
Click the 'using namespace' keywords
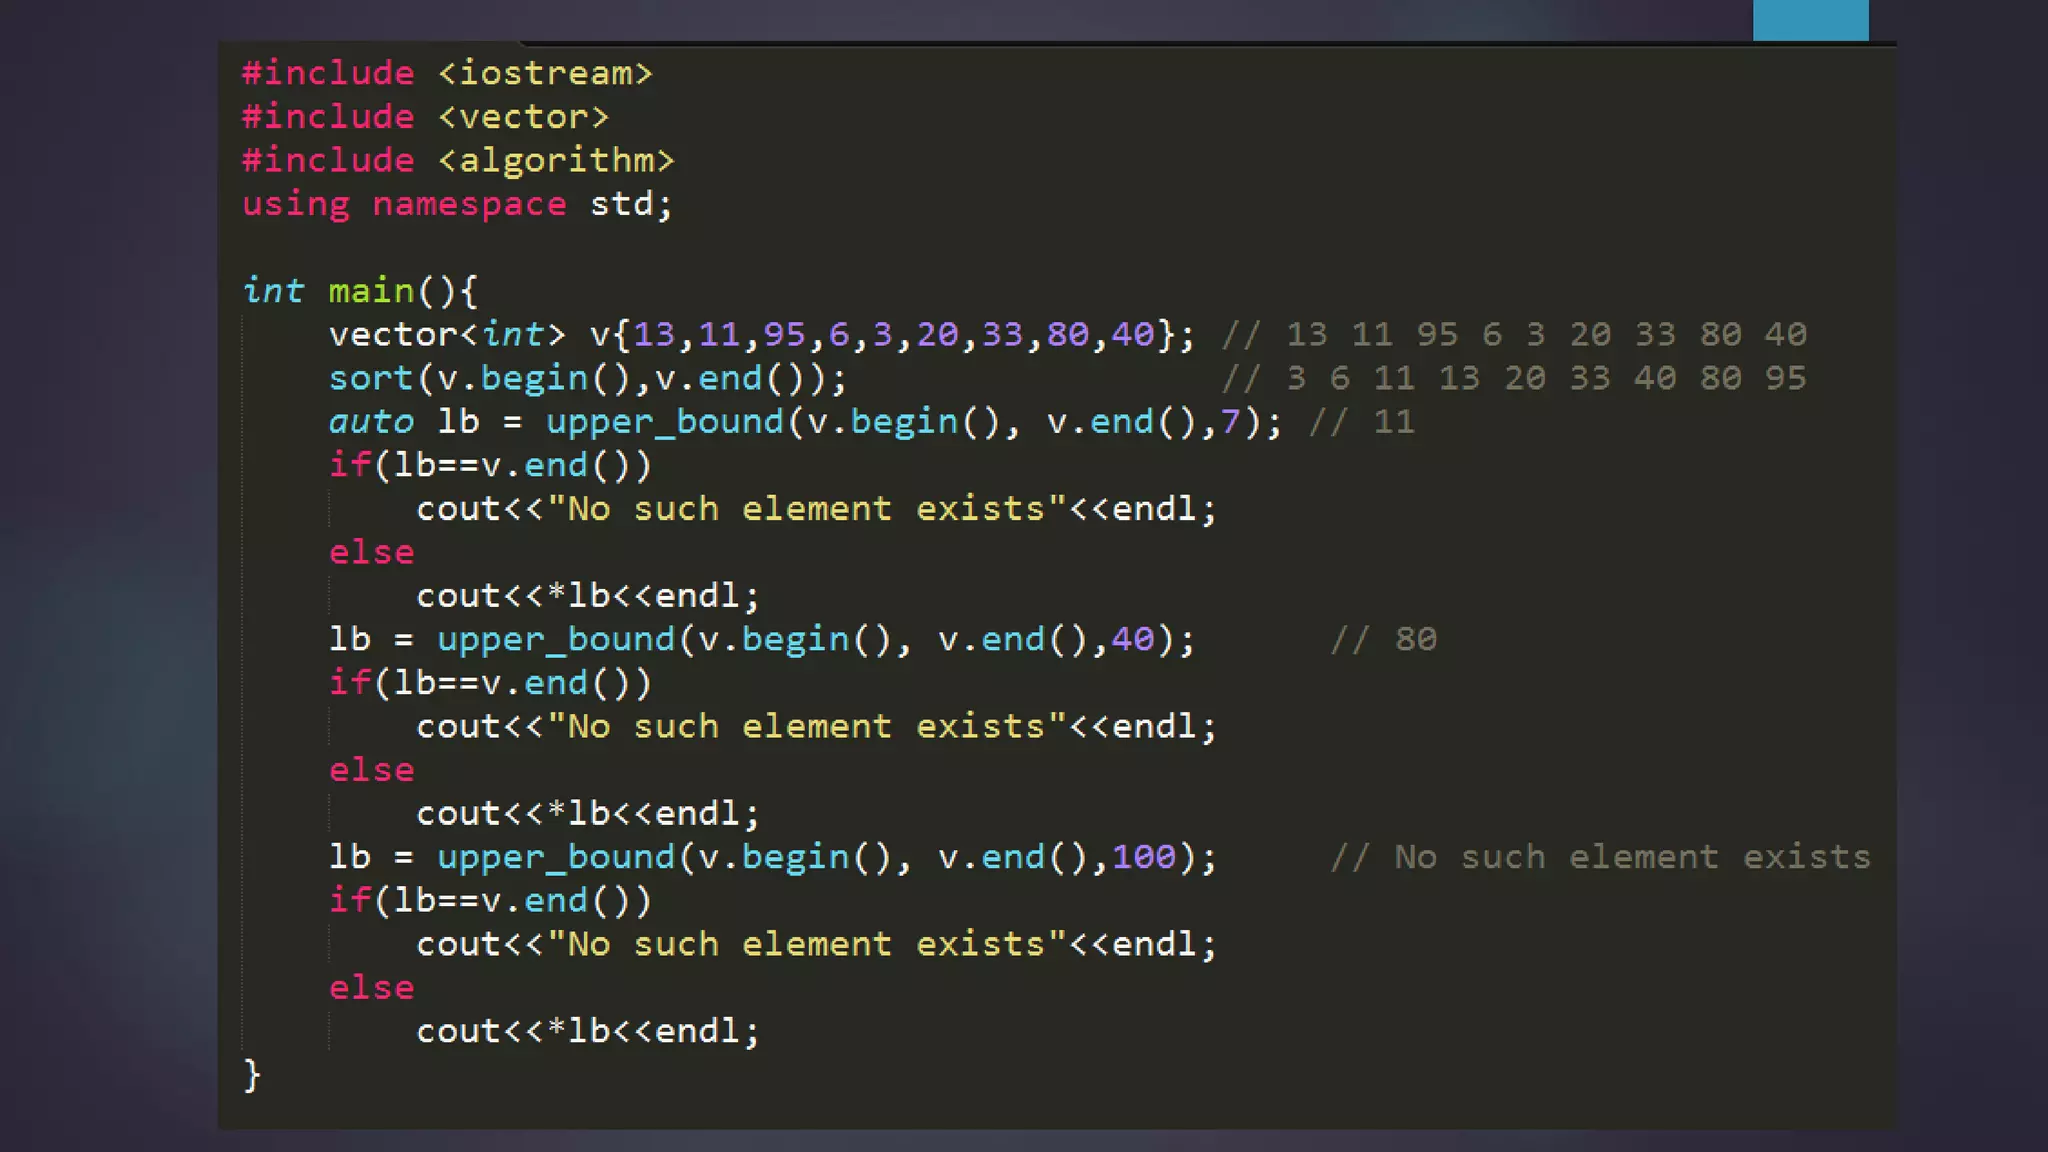403,204
